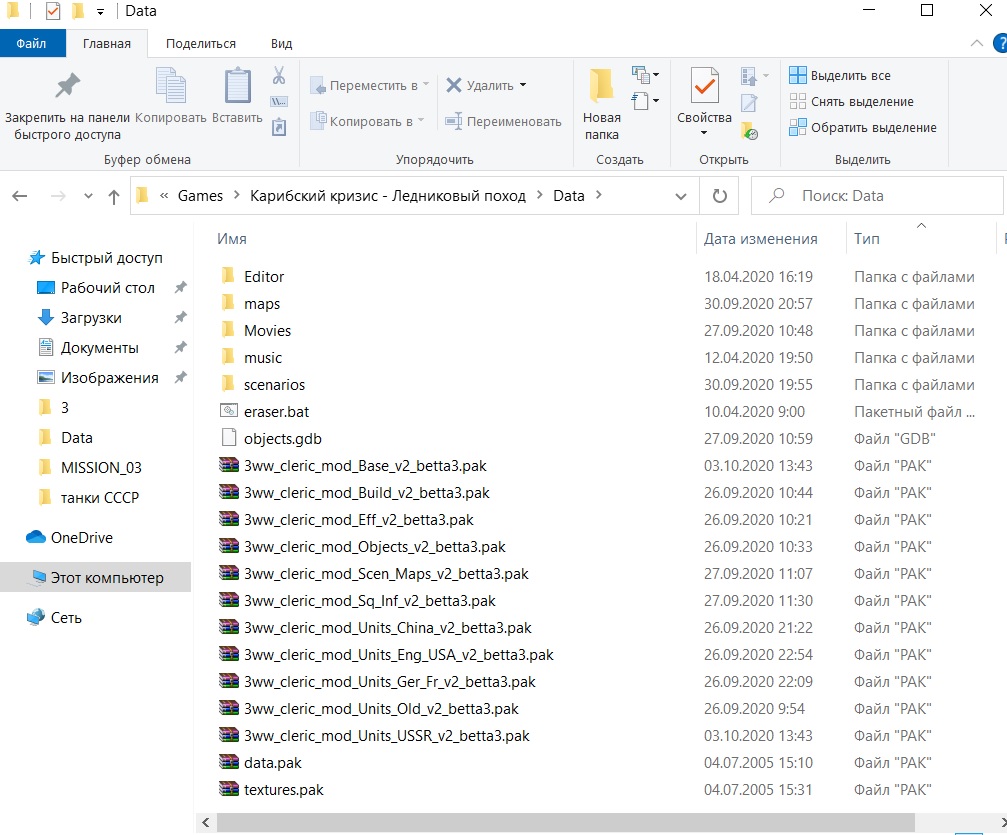
Task: Click the history icon in the Открыть group
Action: [749, 131]
